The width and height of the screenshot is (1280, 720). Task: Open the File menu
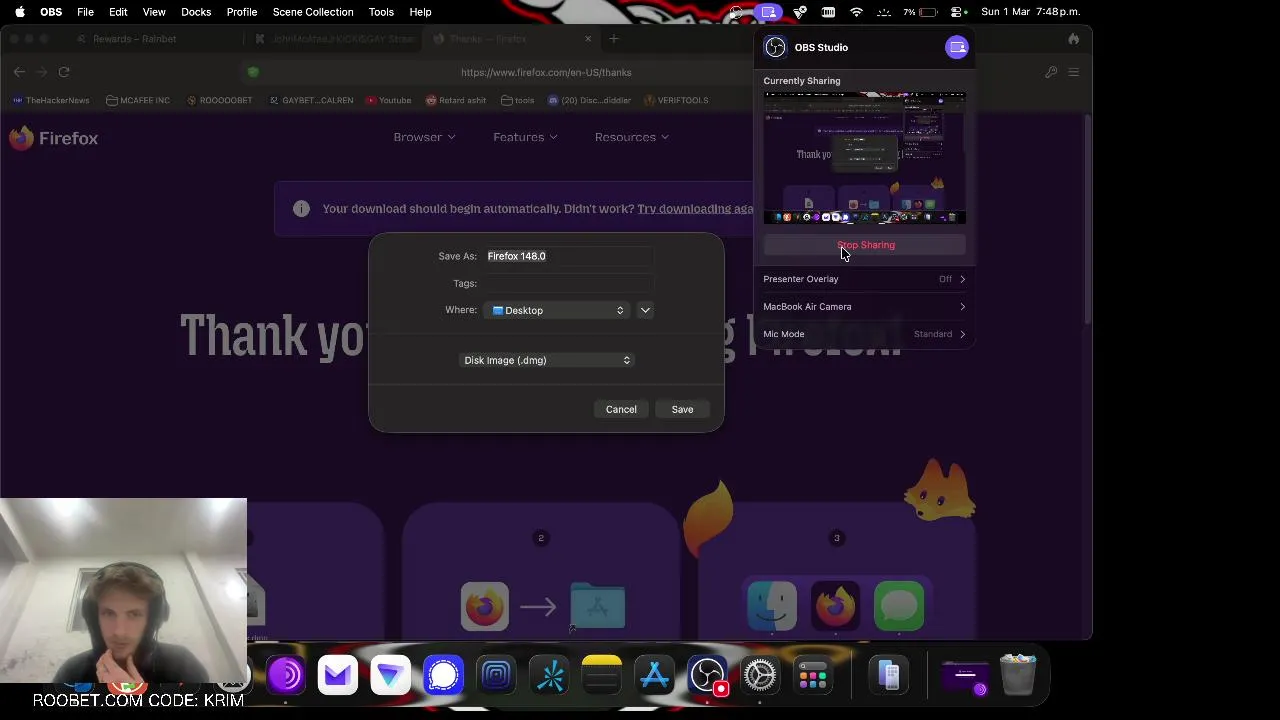click(86, 12)
